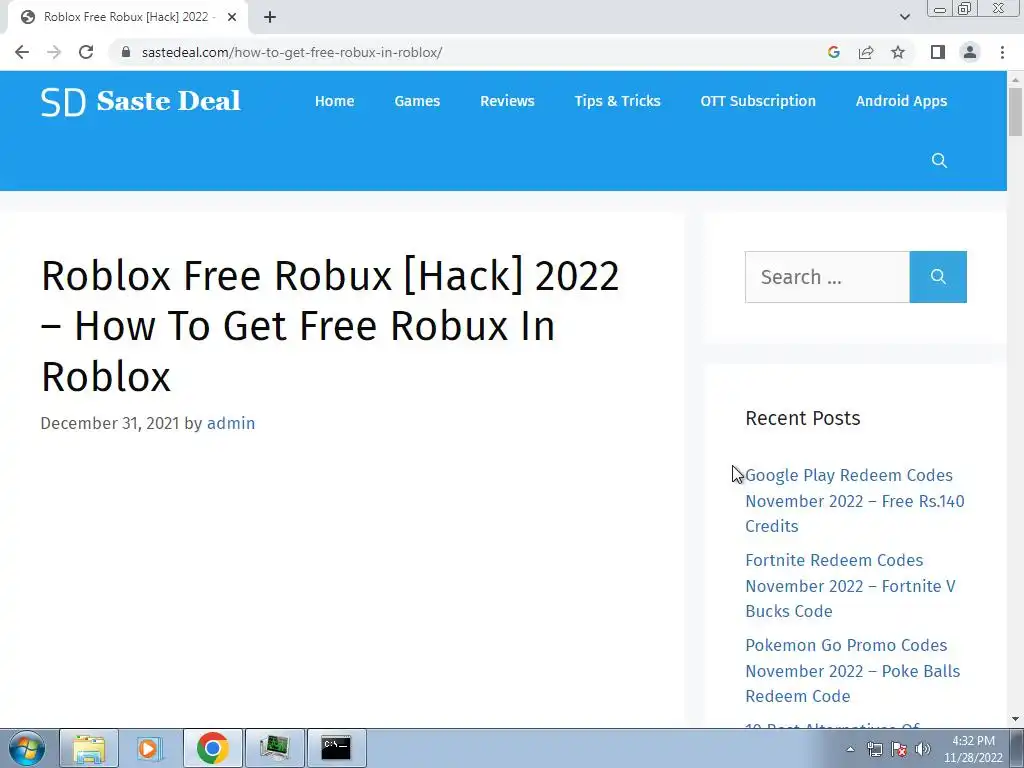Show hidden system tray icons
Viewport: 1024px width, 768px height.
pyautogui.click(x=850, y=749)
